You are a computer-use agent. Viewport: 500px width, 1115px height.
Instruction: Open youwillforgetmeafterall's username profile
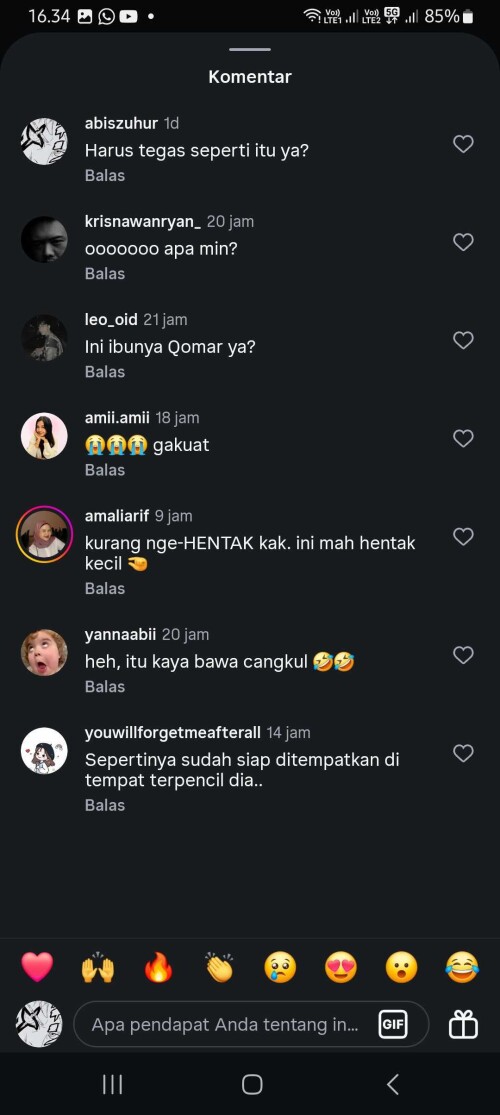(x=174, y=732)
